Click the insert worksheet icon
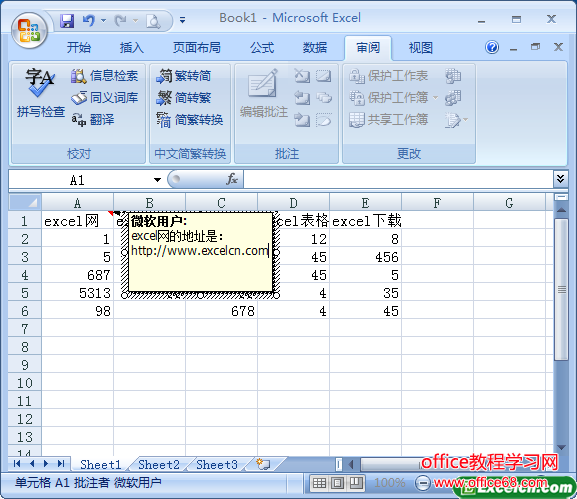 (x=263, y=464)
